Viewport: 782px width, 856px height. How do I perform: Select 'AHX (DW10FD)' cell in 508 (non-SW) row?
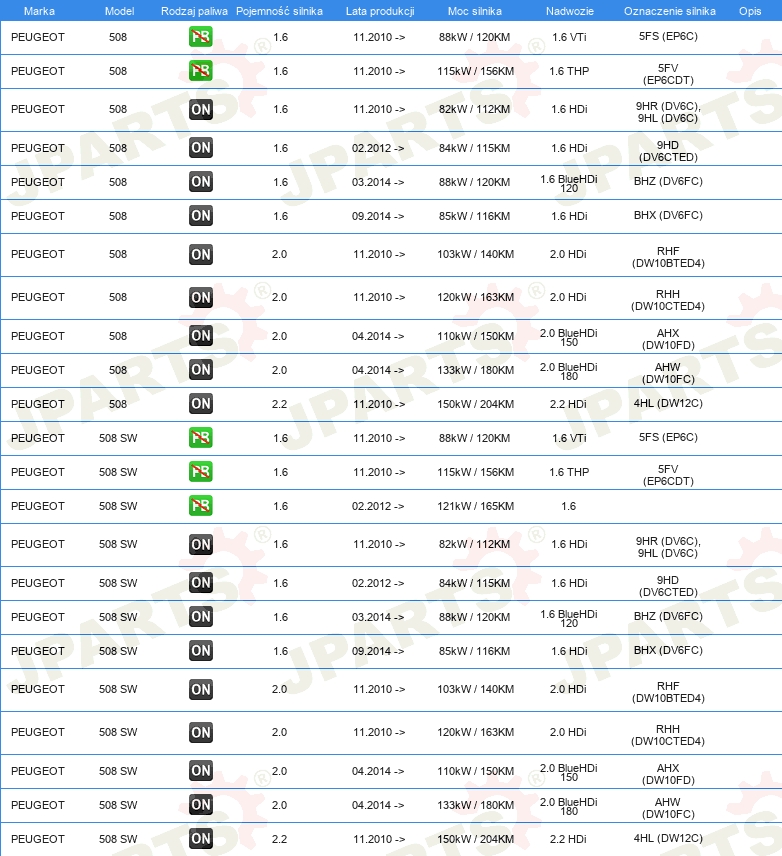pyautogui.click(x=668, y=339)
